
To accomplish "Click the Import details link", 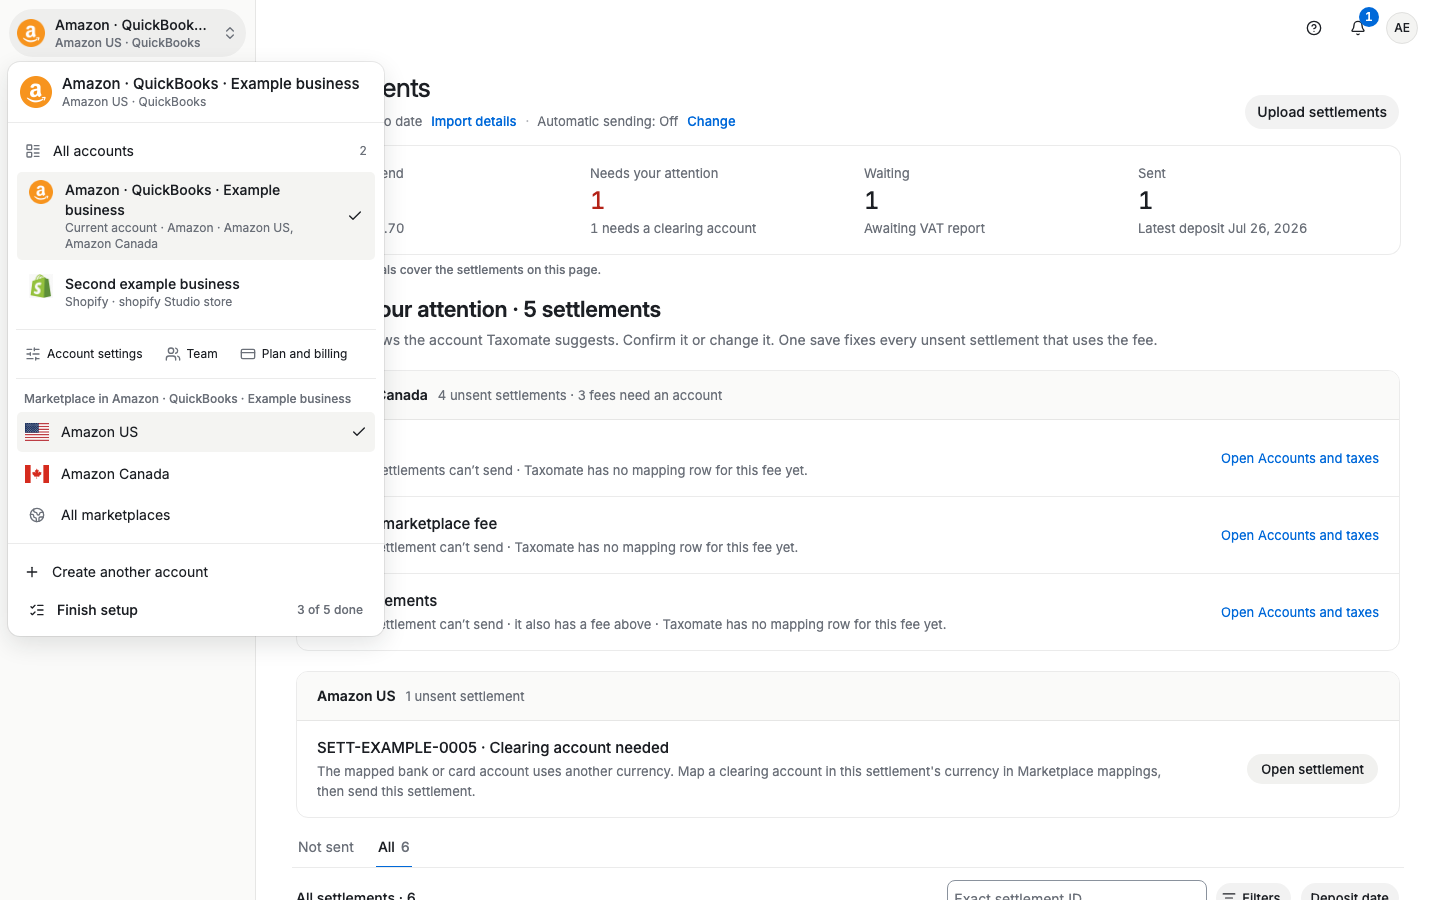I will pos(474,121).
